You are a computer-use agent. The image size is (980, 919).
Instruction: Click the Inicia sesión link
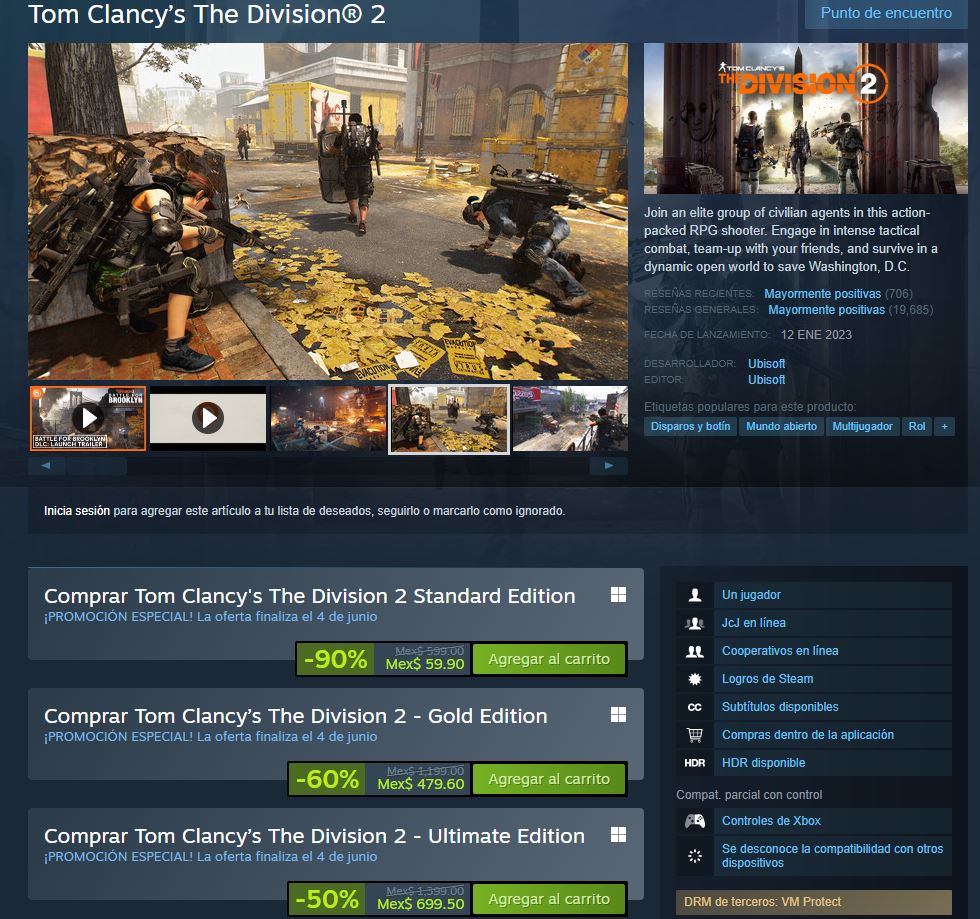[77, 511]
